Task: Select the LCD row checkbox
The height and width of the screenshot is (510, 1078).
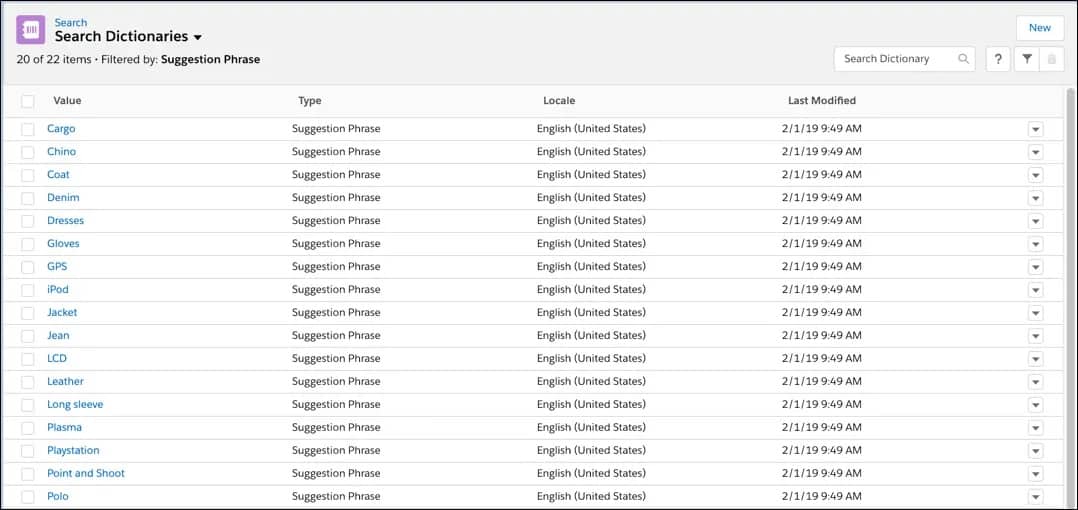Action: 28,359
